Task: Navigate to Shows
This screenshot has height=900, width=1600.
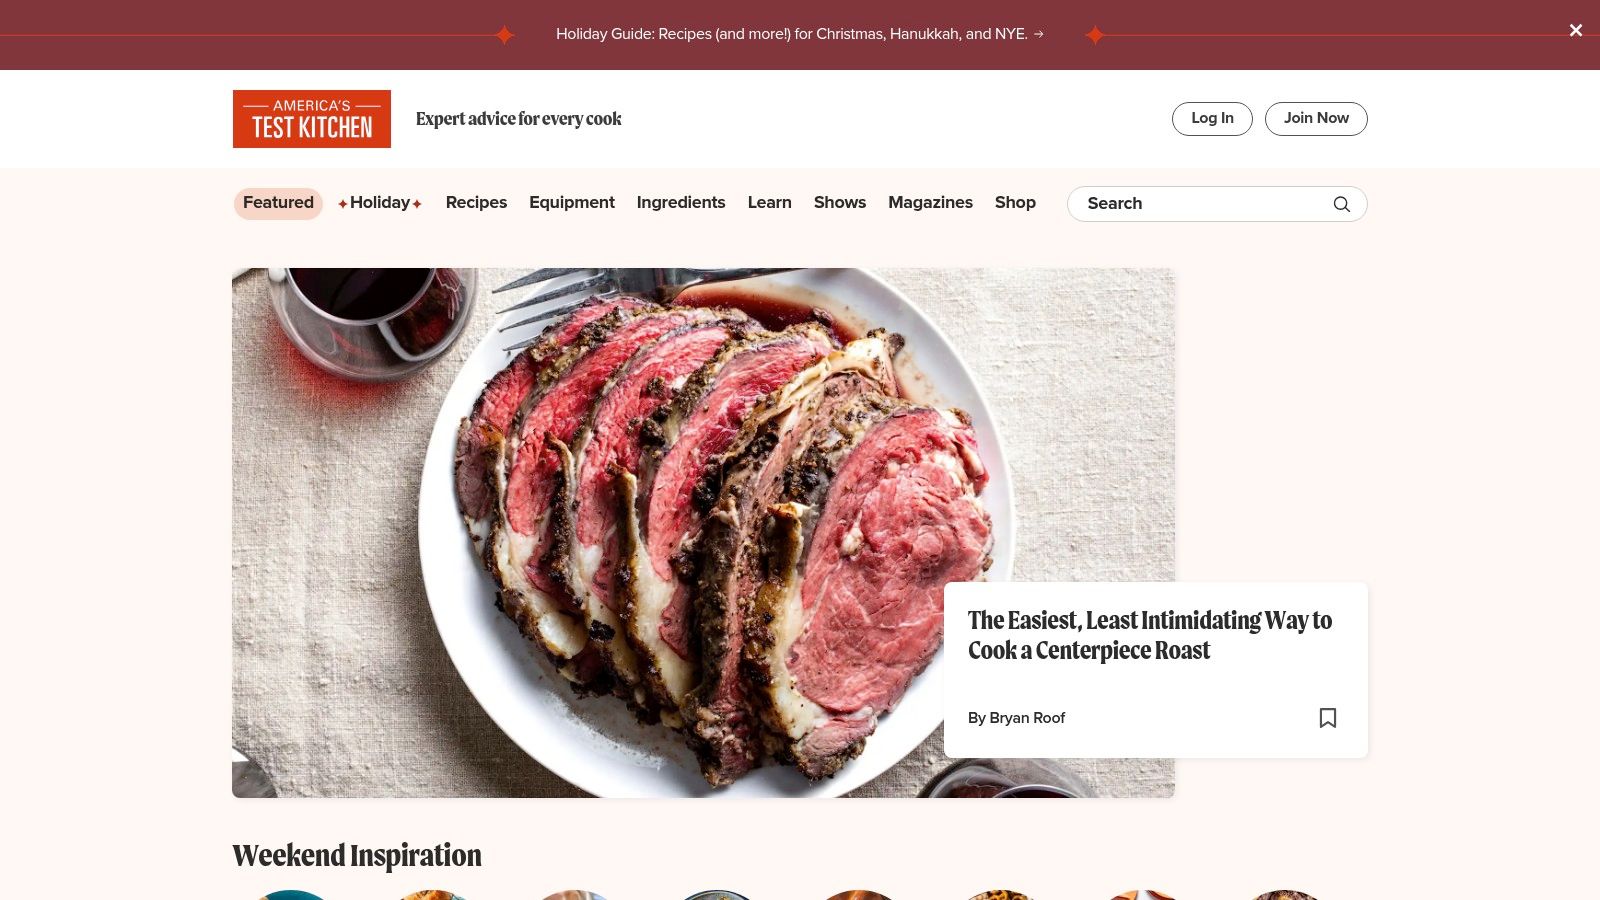Action: (x=840, y=203)
